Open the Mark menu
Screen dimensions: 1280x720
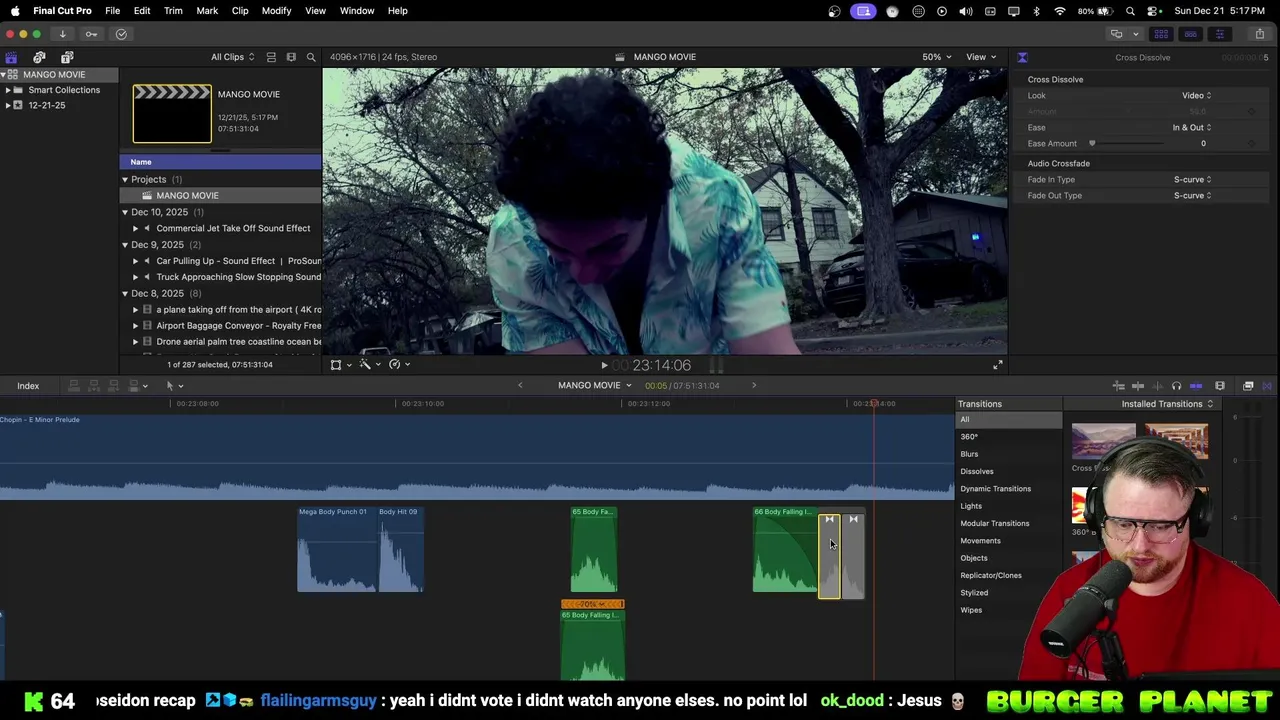[x=207, y=11]
